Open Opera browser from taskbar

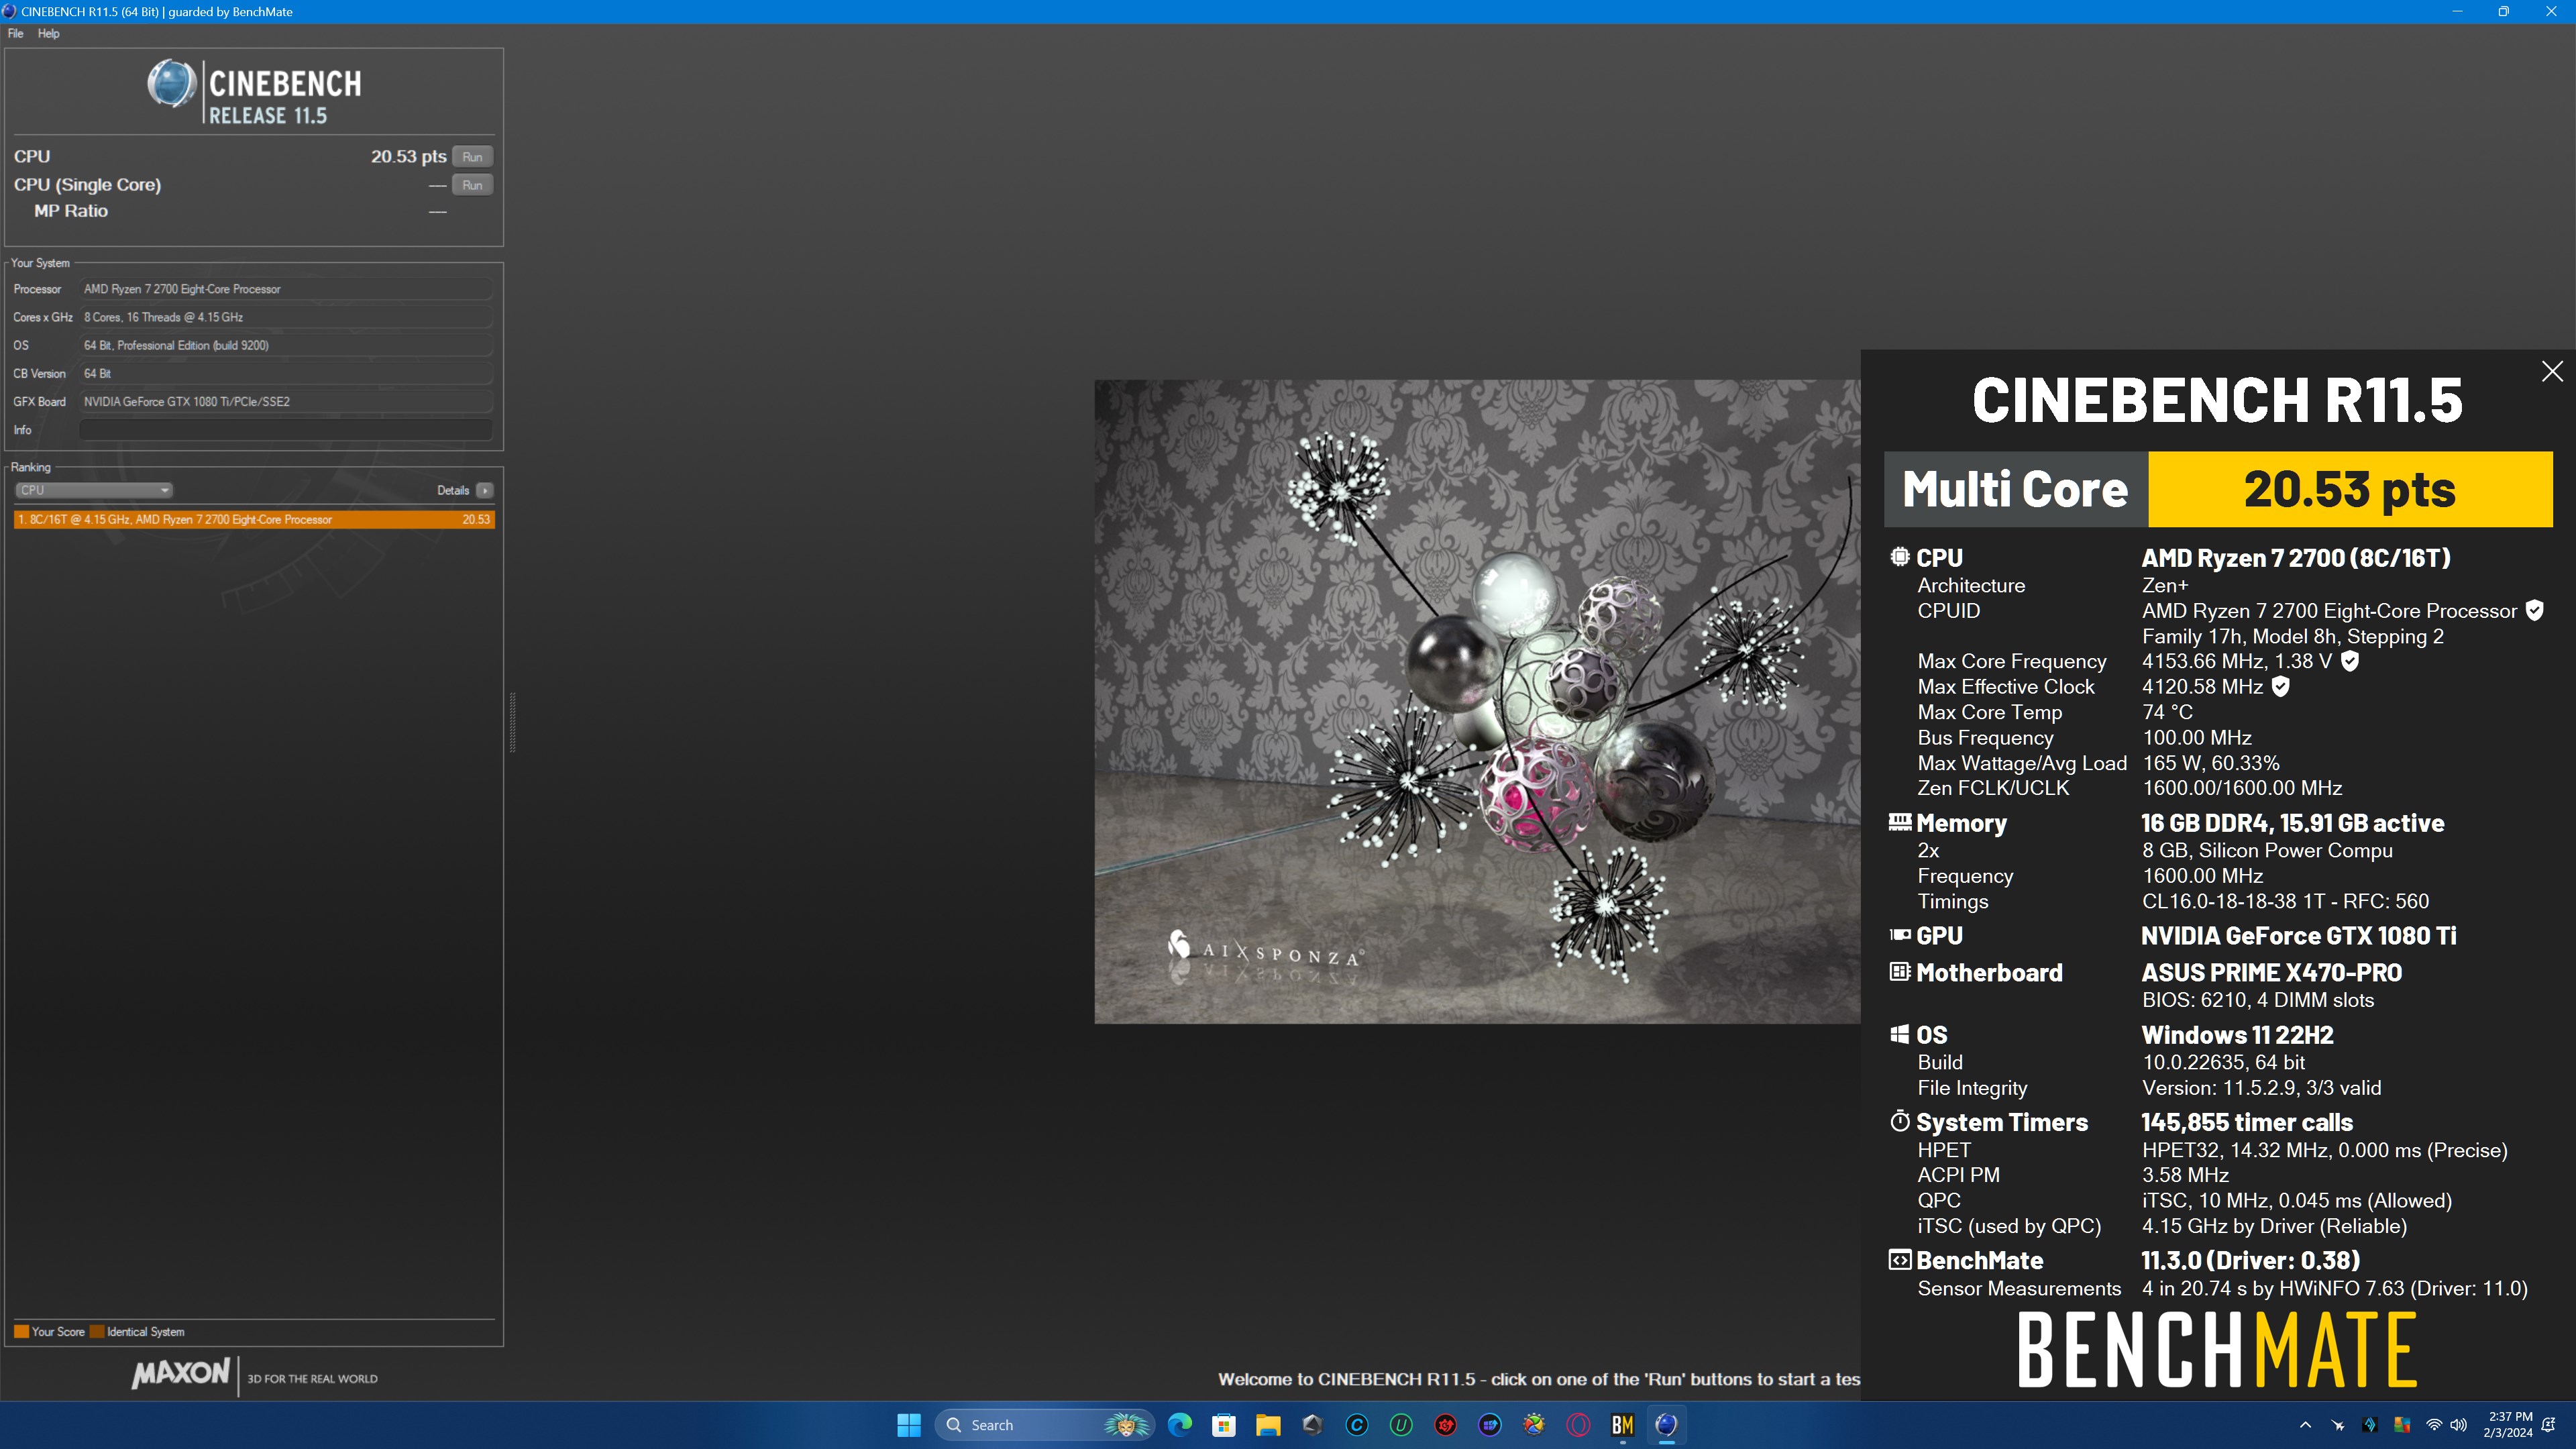coord(1578,1425)
